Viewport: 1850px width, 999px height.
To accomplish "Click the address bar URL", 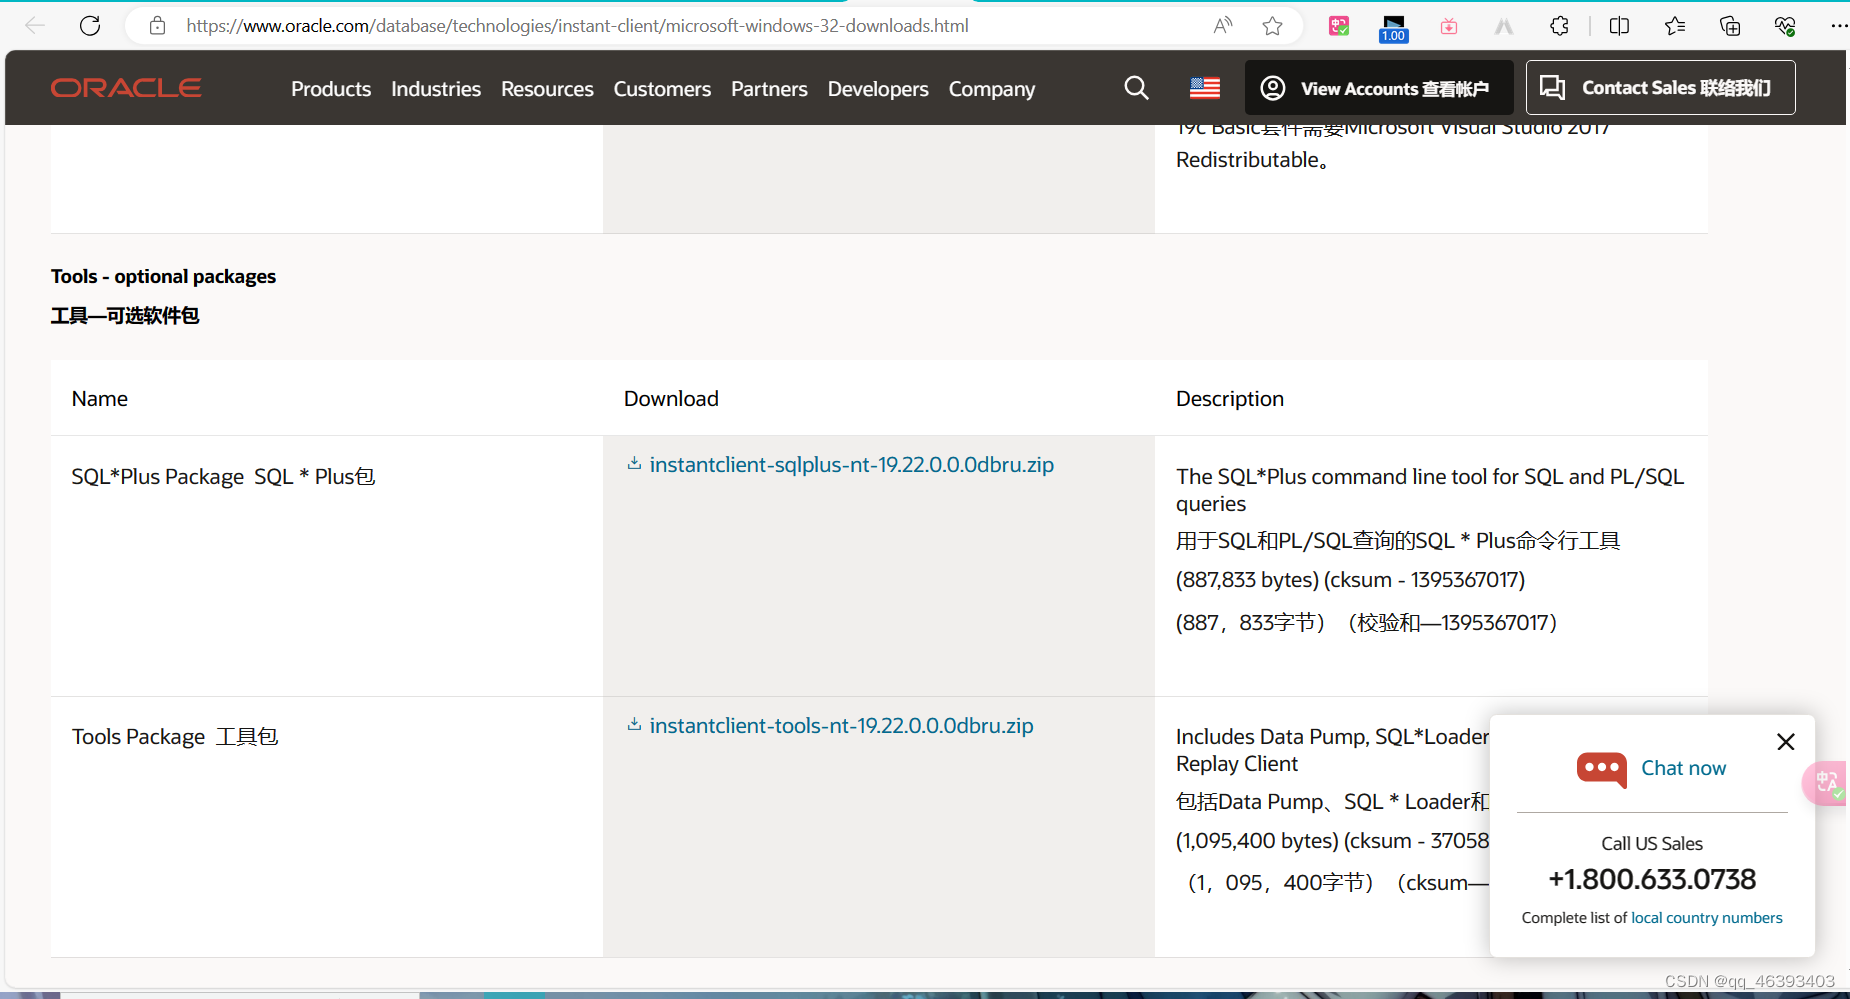I will (x=577, y=26).
